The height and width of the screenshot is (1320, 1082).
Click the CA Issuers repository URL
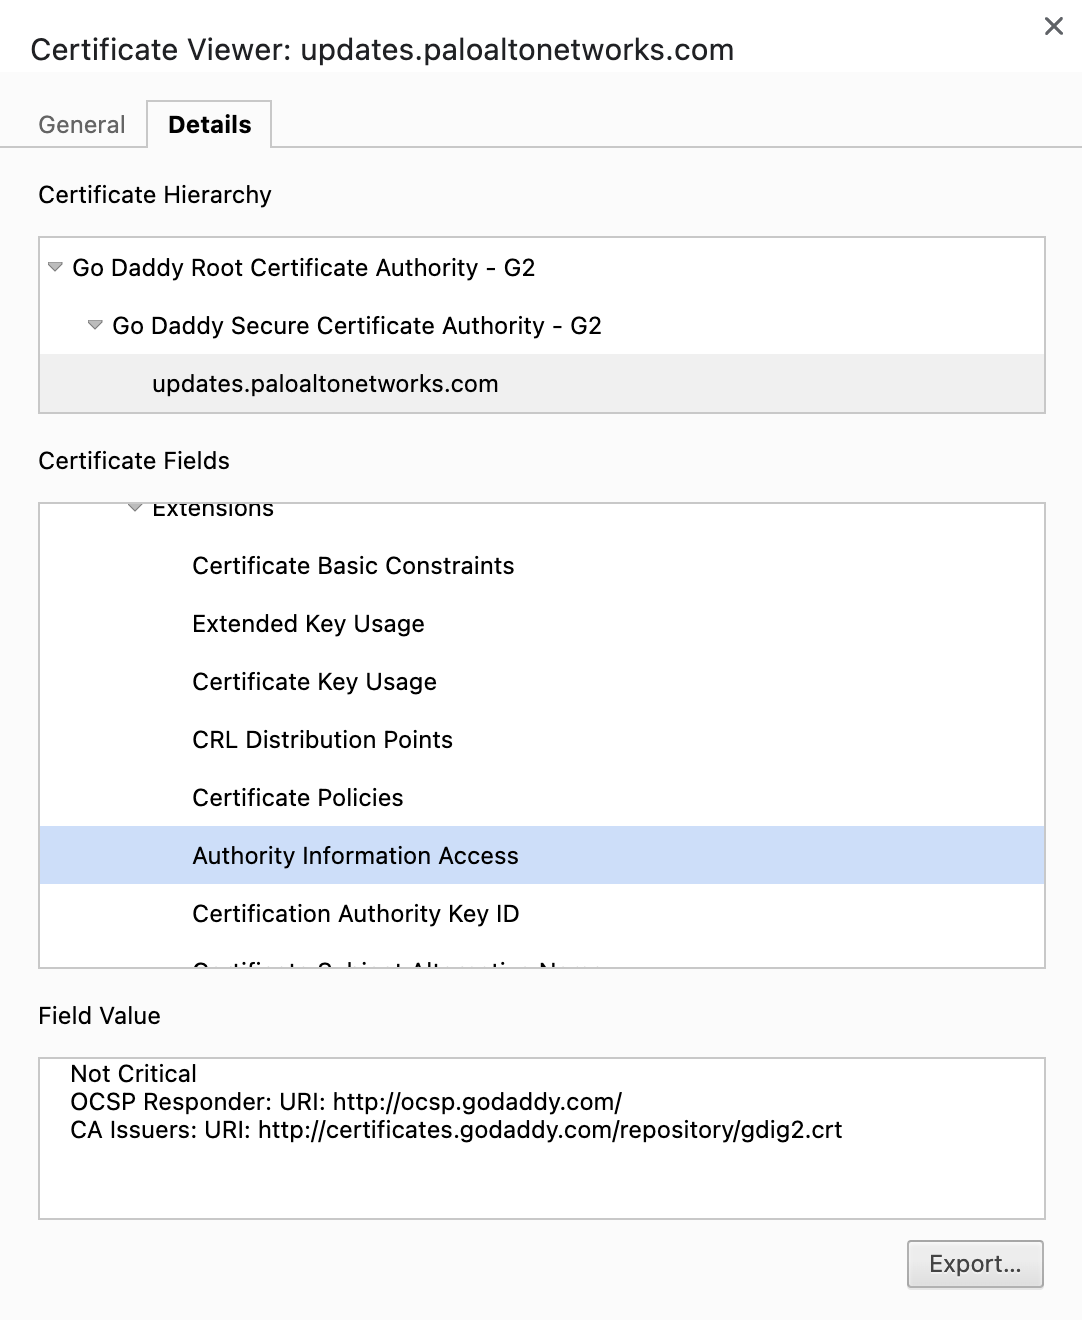(456, 1130)
